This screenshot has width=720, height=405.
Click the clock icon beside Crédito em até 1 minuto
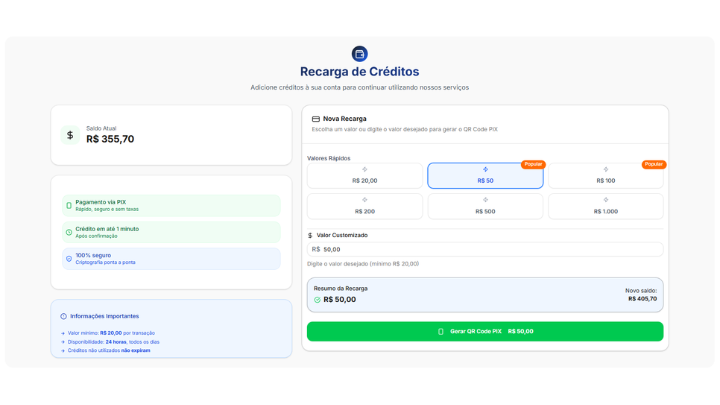69,232
